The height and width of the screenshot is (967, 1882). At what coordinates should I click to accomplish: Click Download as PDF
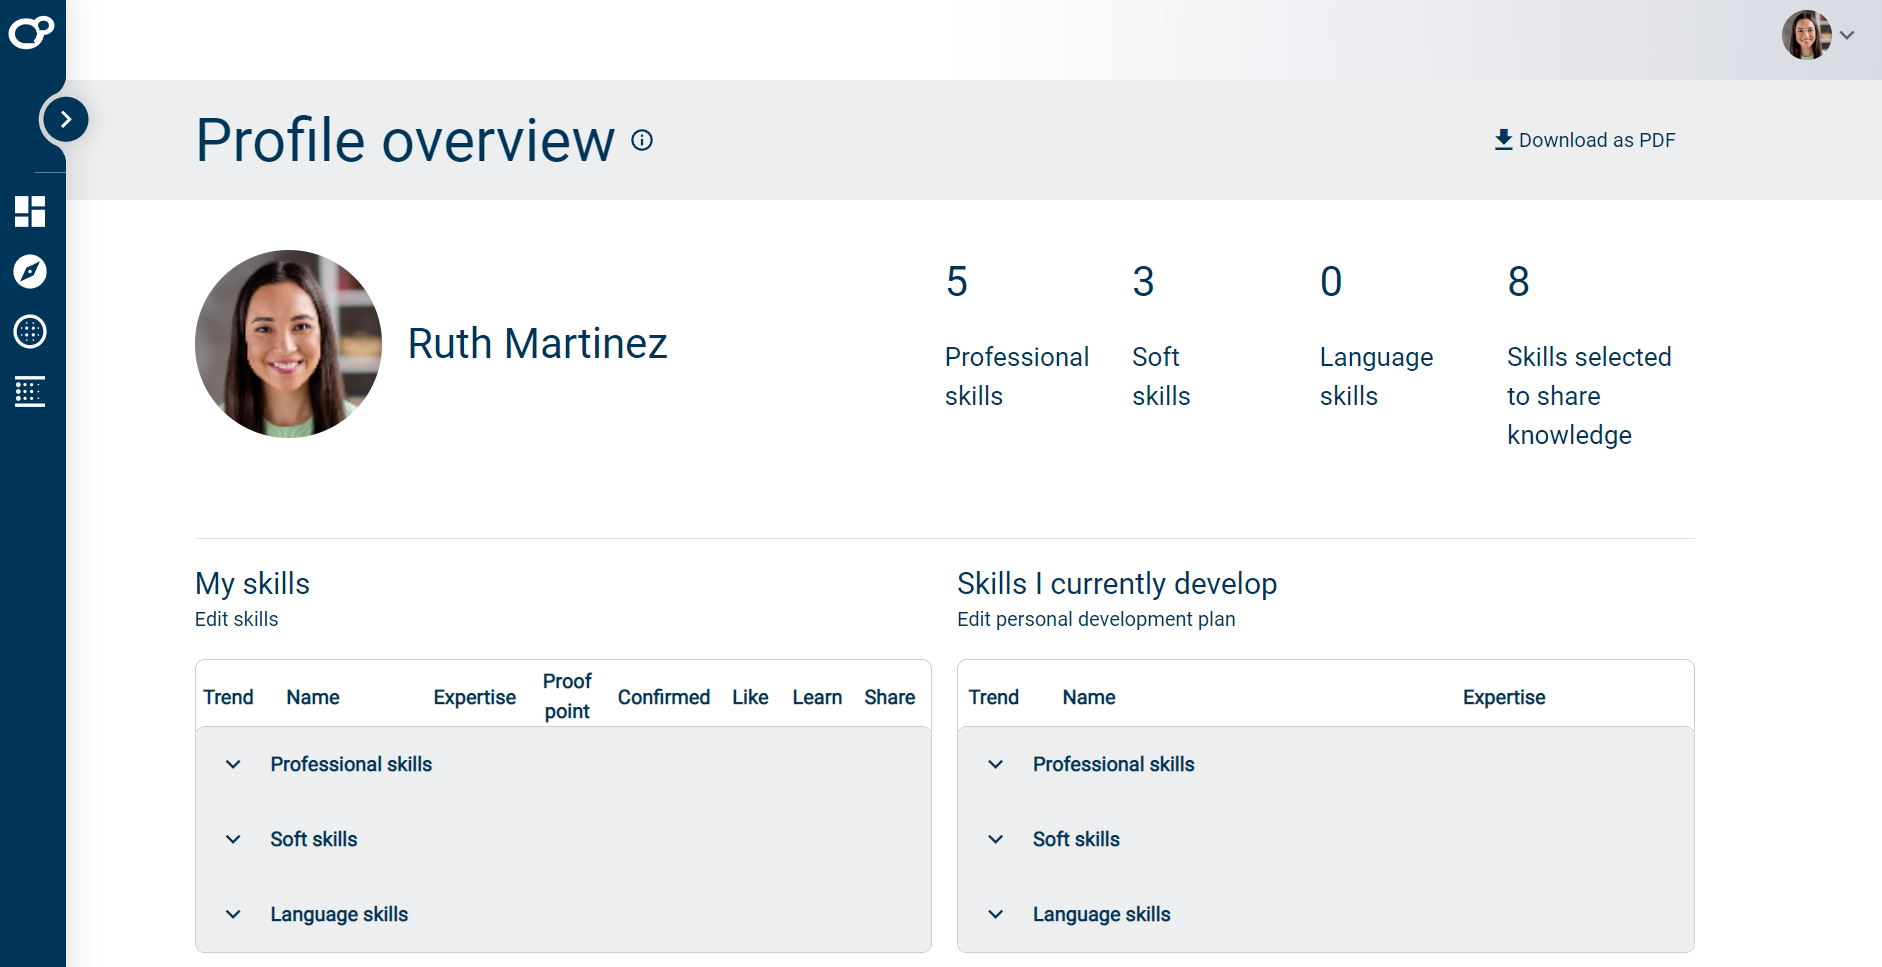tap(1597, 139)
